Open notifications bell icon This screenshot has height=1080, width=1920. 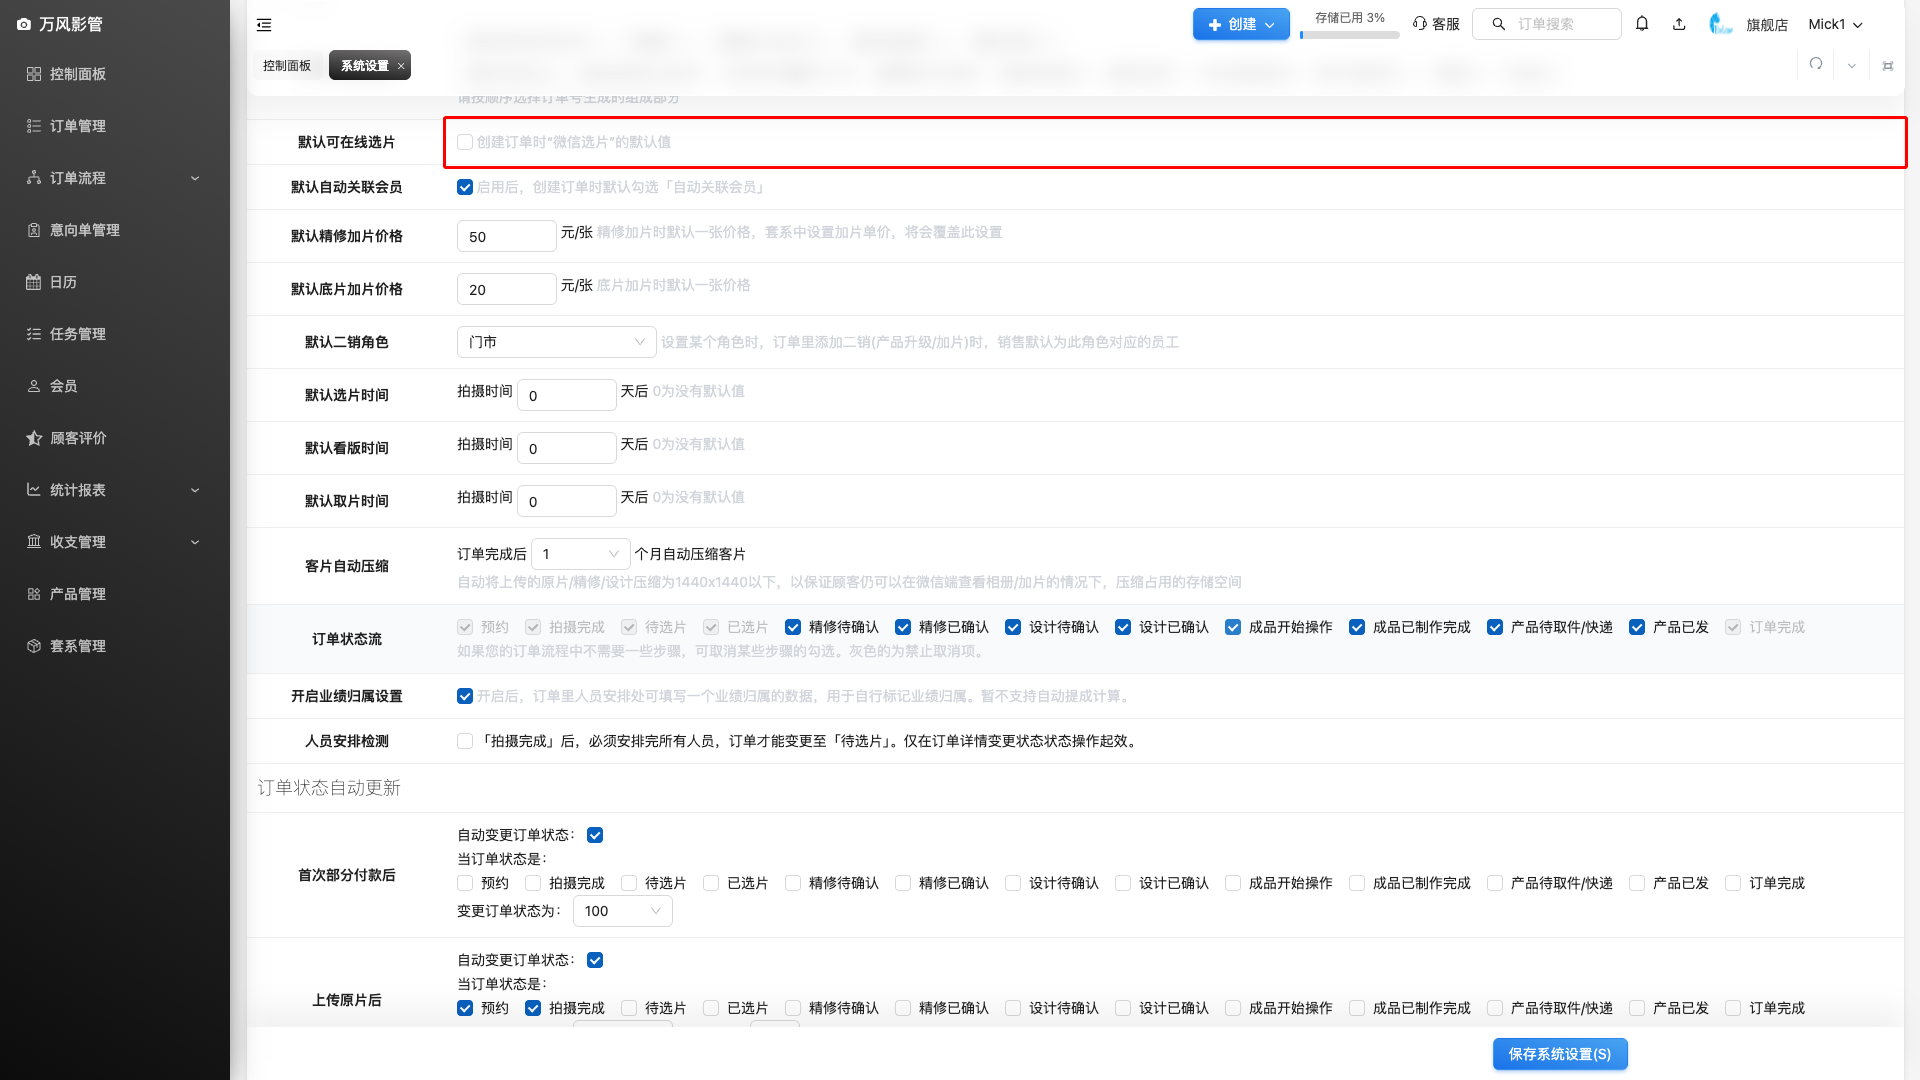(1642, 24)
